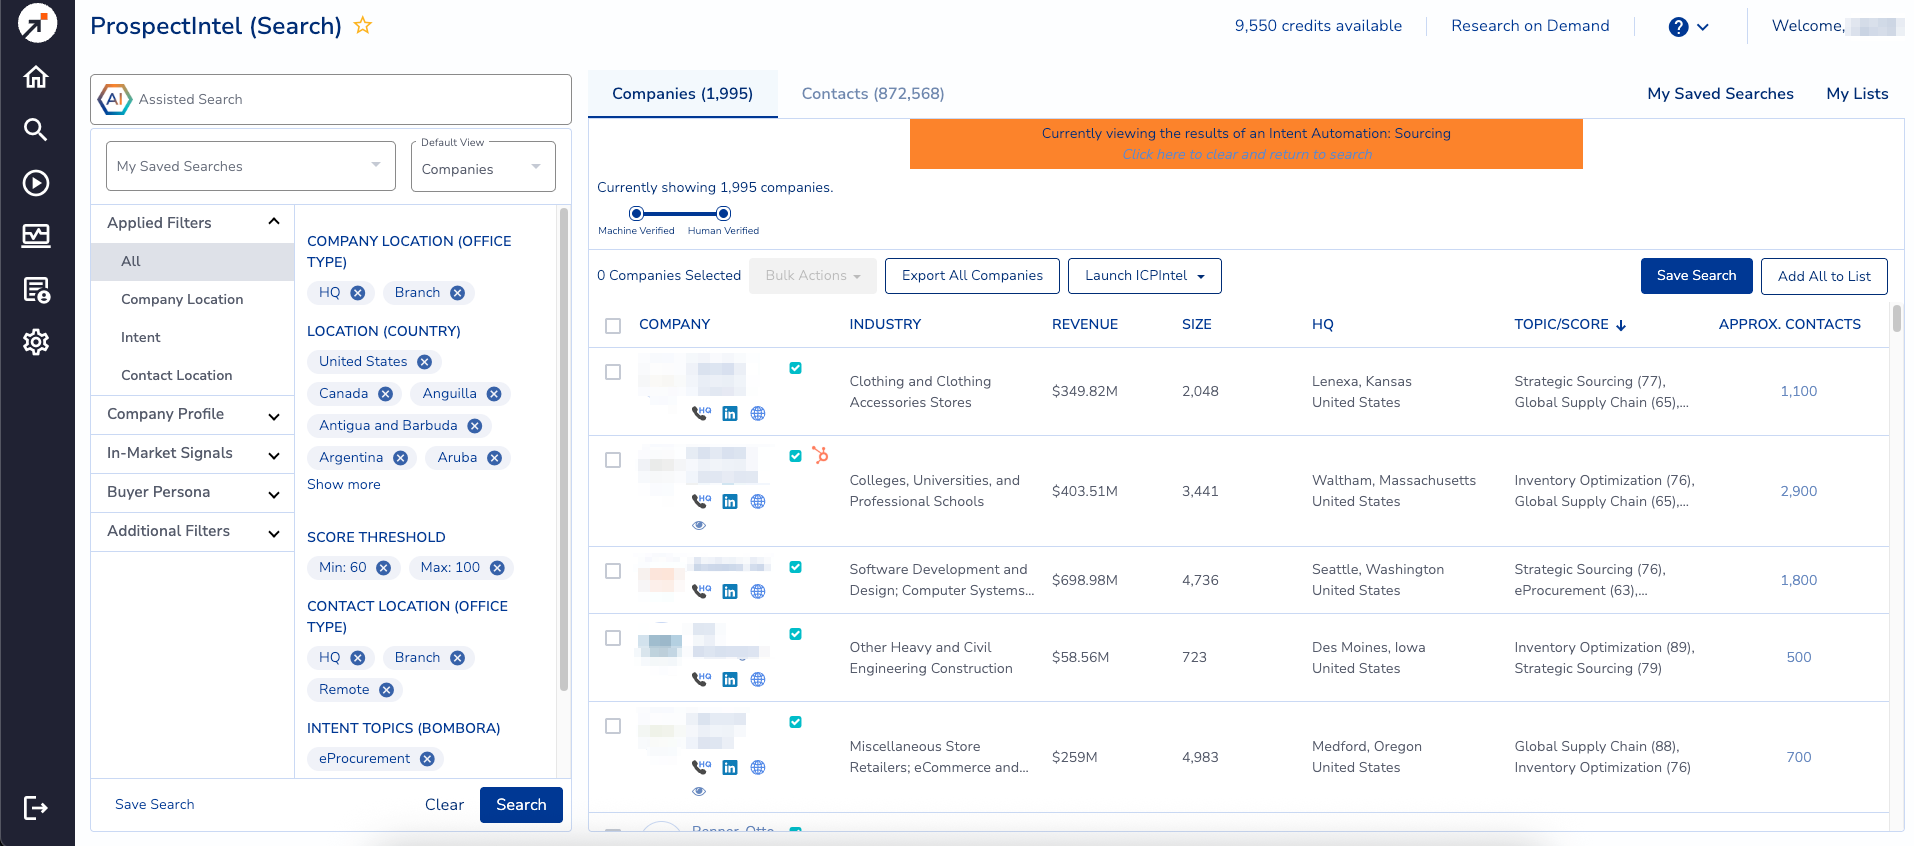Click the filter panel vertical scrollbar
The image size is (1914, 846).
pyautogui.click(x=563, y=450)
